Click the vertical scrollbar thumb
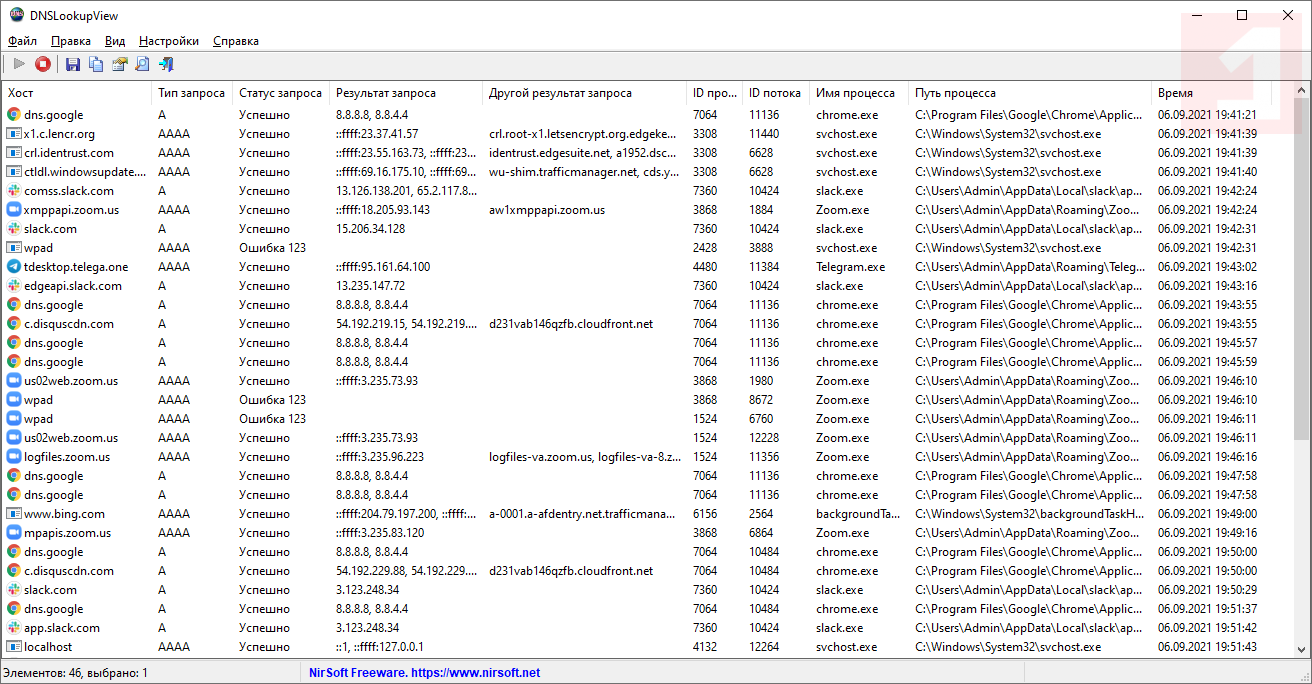1312x684 pixels. point(1302,270)
